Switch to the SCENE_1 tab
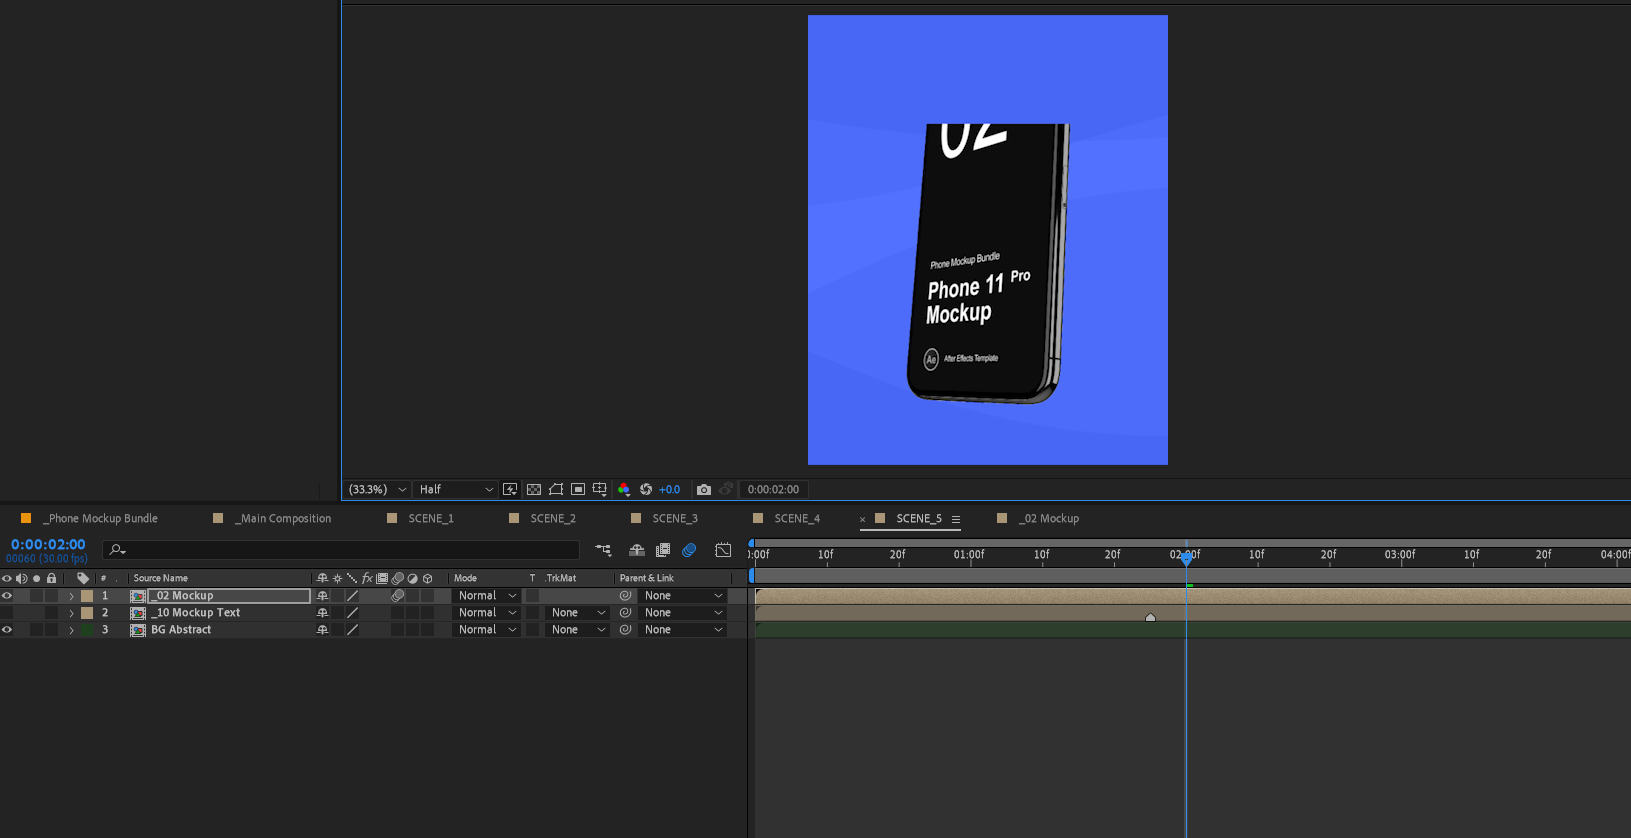Viewport: 1631px width, 838px height. [x=431, y=519]
